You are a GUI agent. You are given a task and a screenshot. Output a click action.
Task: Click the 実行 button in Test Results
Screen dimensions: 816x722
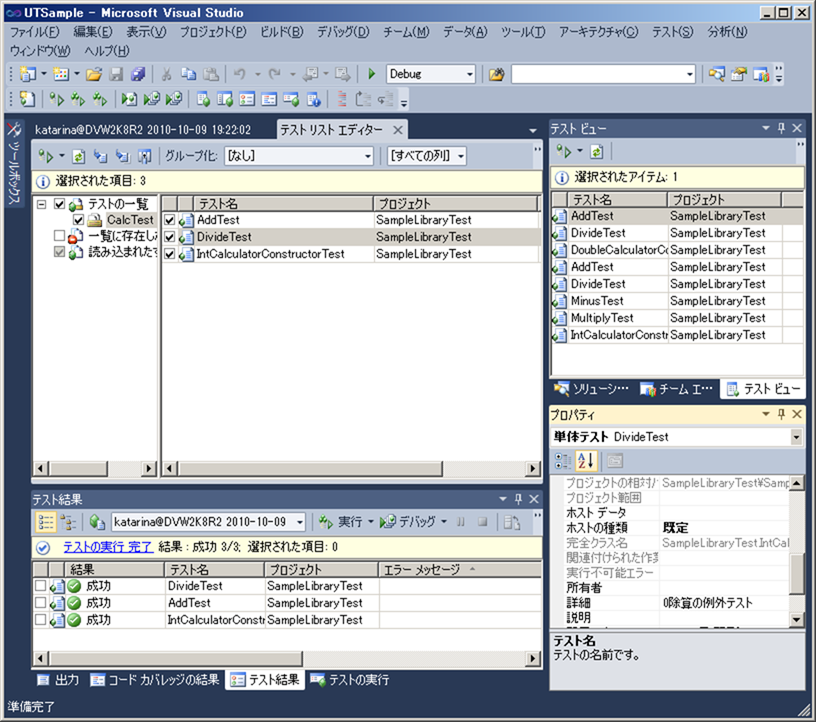[x=341, y=522]
